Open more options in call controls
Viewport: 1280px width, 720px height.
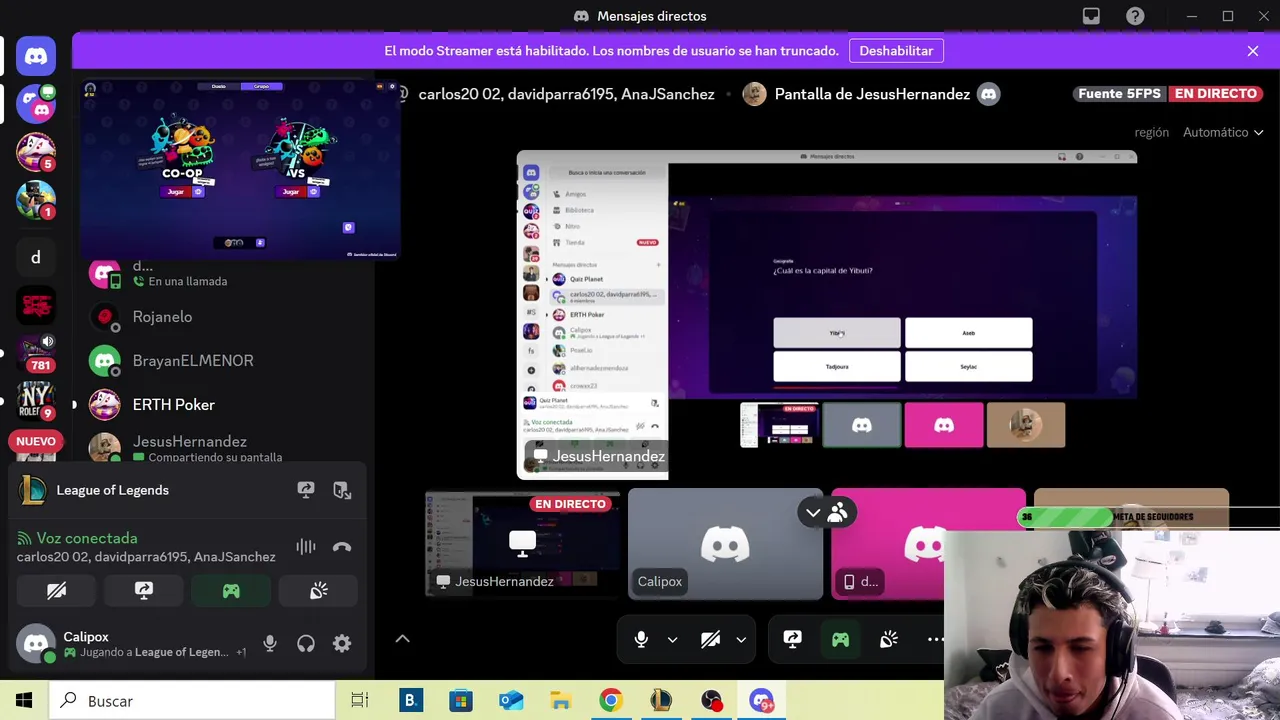tap(935, 639)
